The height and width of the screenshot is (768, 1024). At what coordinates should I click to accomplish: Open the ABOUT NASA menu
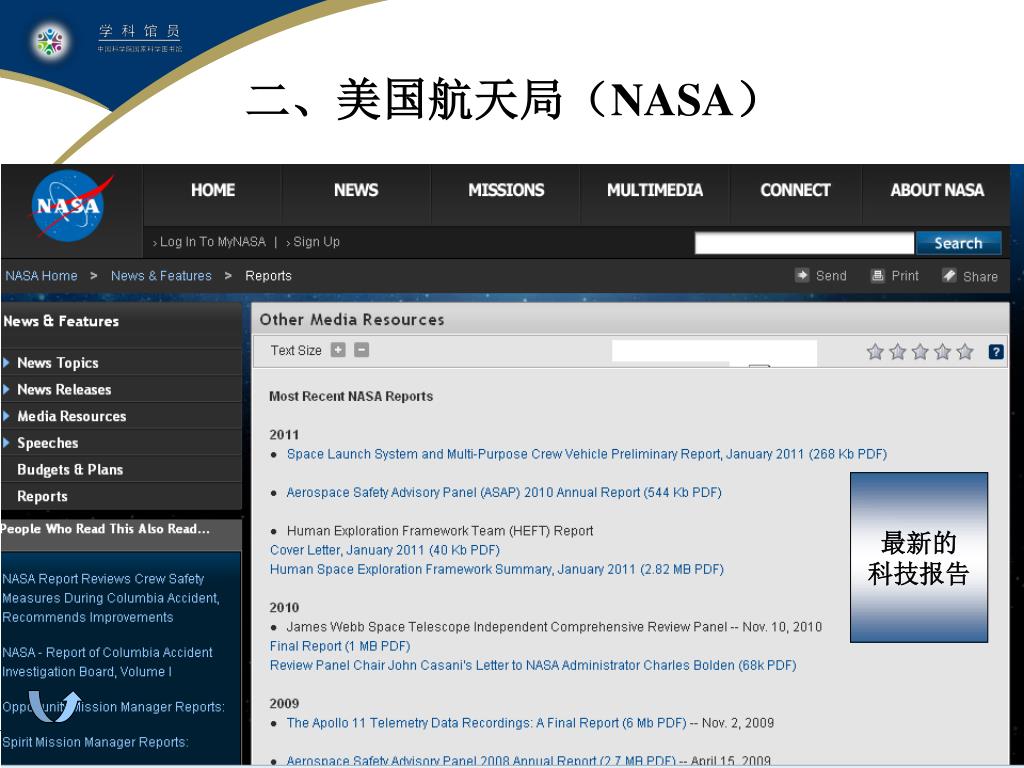(x=937, y=190)
